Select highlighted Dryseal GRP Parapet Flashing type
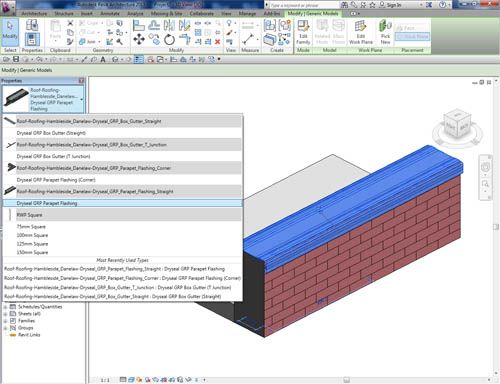Viewport: 500px width, 384px height. tap(122, 203)
